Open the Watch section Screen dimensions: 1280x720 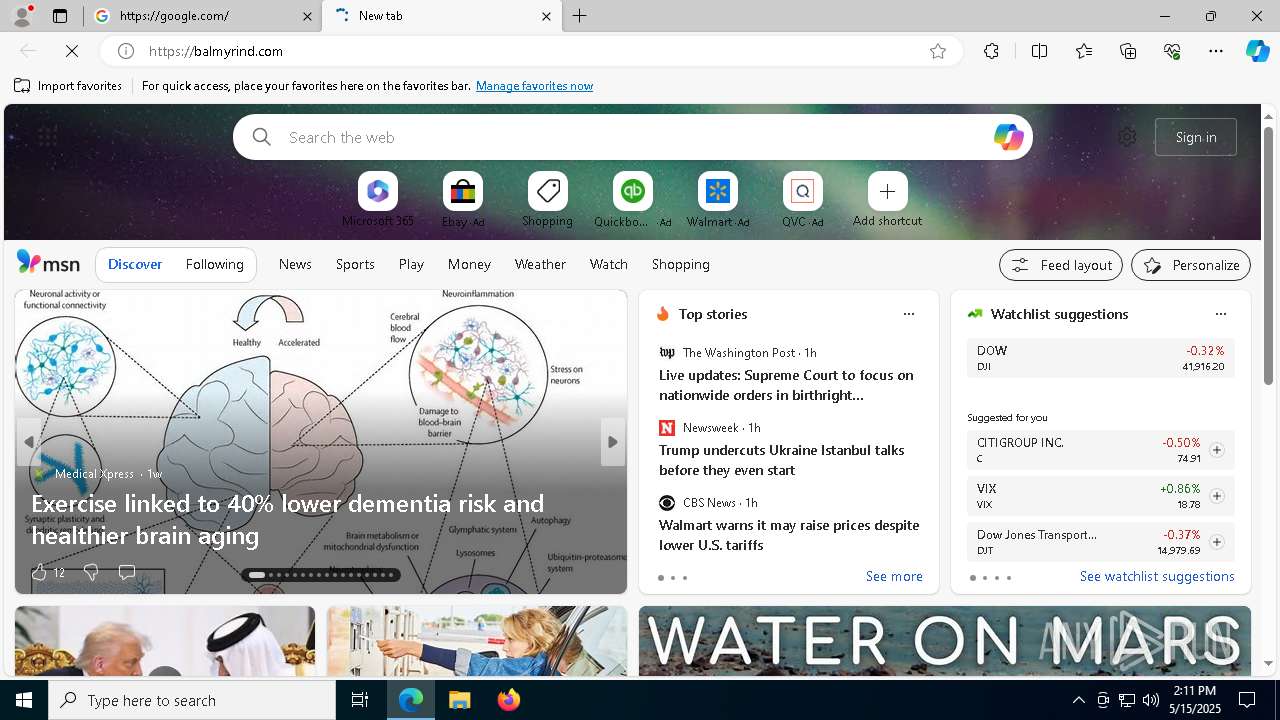608,264
